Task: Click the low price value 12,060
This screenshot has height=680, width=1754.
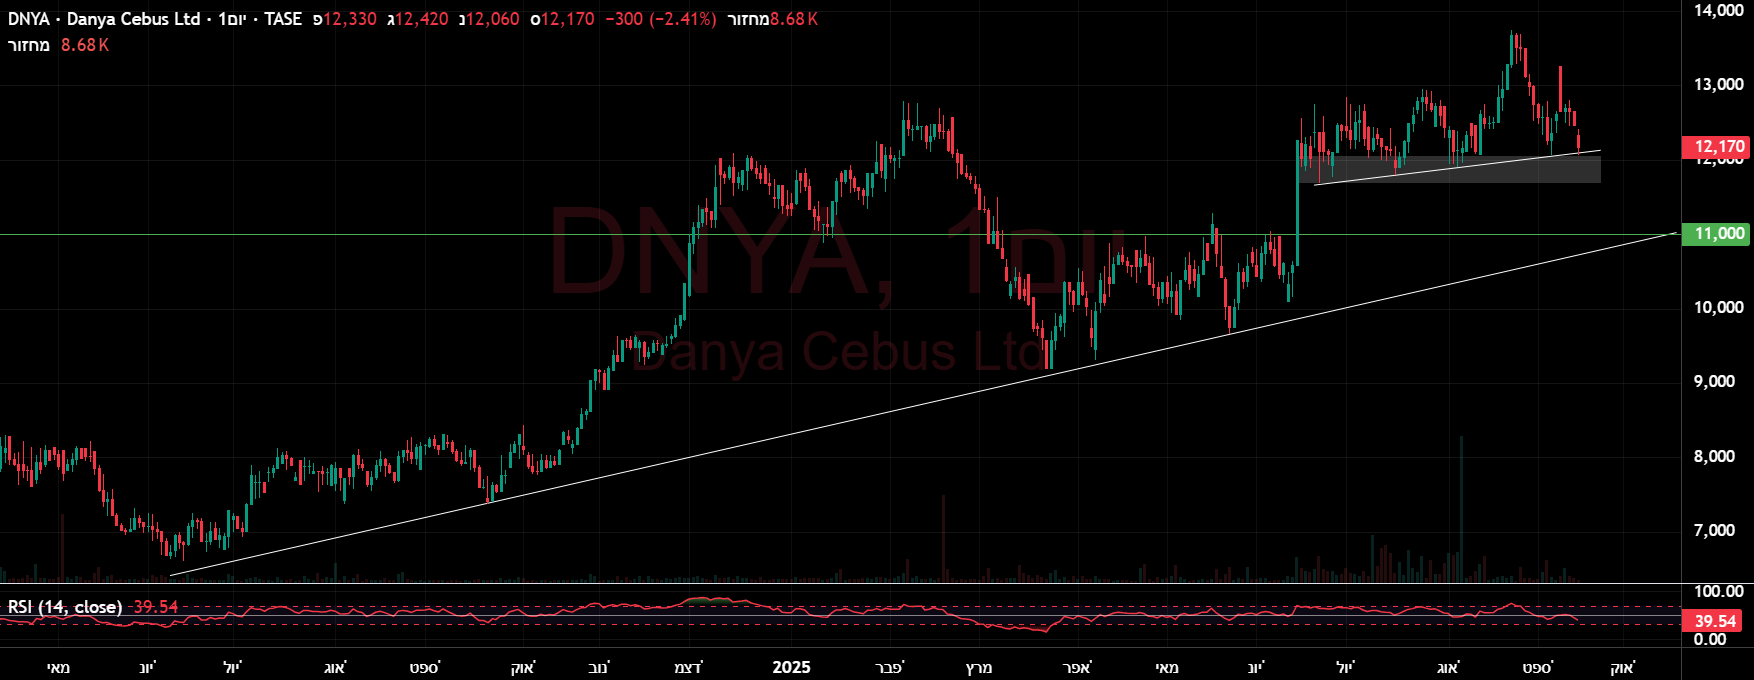Action: [x=493, y=19]
